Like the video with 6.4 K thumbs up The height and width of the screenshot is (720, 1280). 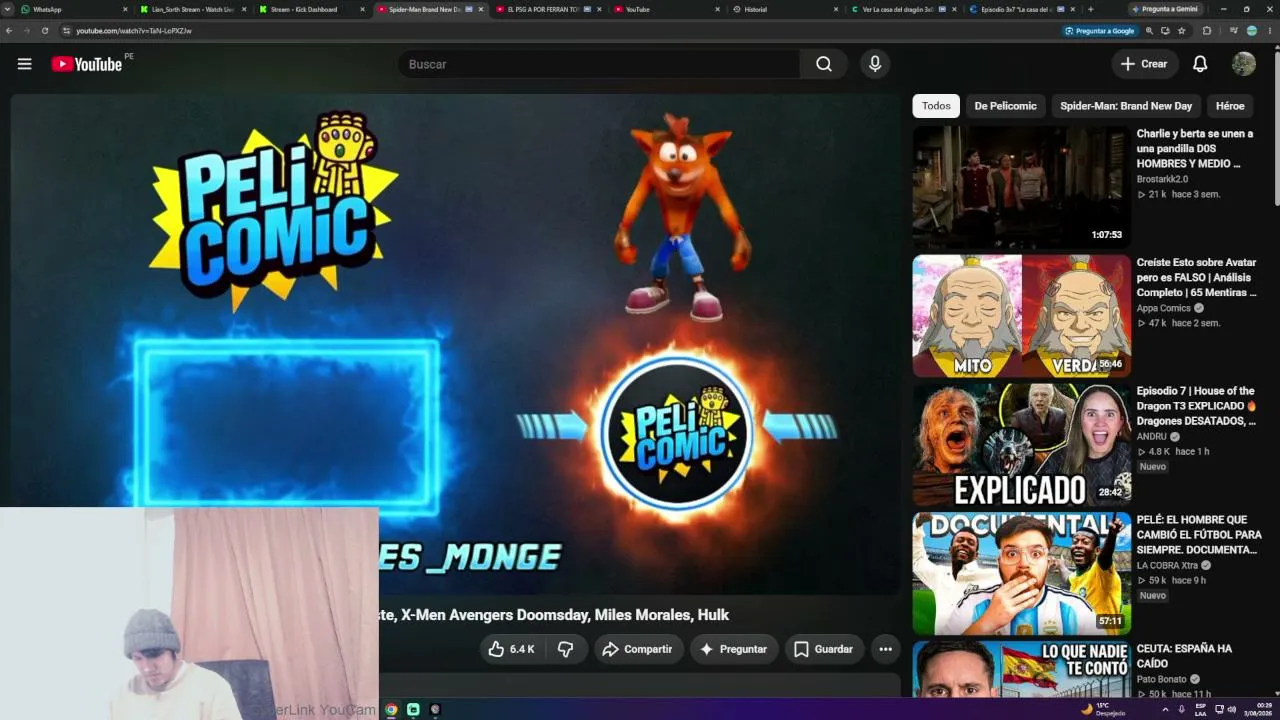511,649
